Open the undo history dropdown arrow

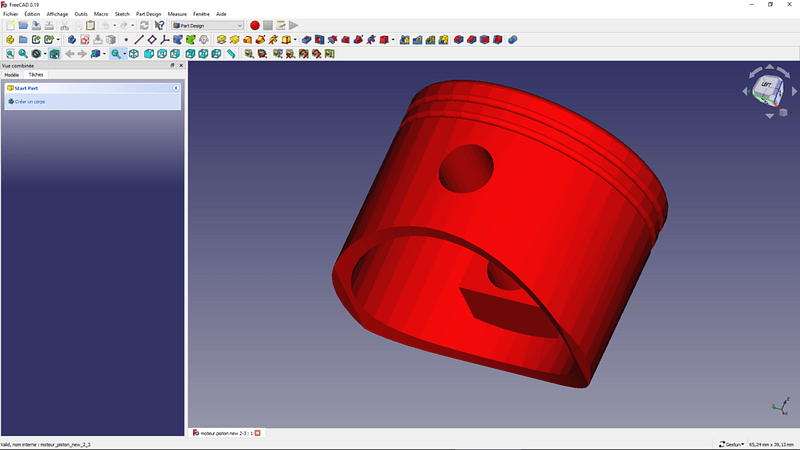[114, 26]
